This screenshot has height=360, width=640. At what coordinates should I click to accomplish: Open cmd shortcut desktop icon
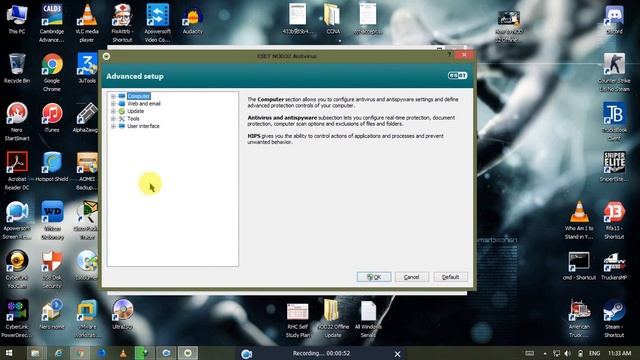pos(579,266)
